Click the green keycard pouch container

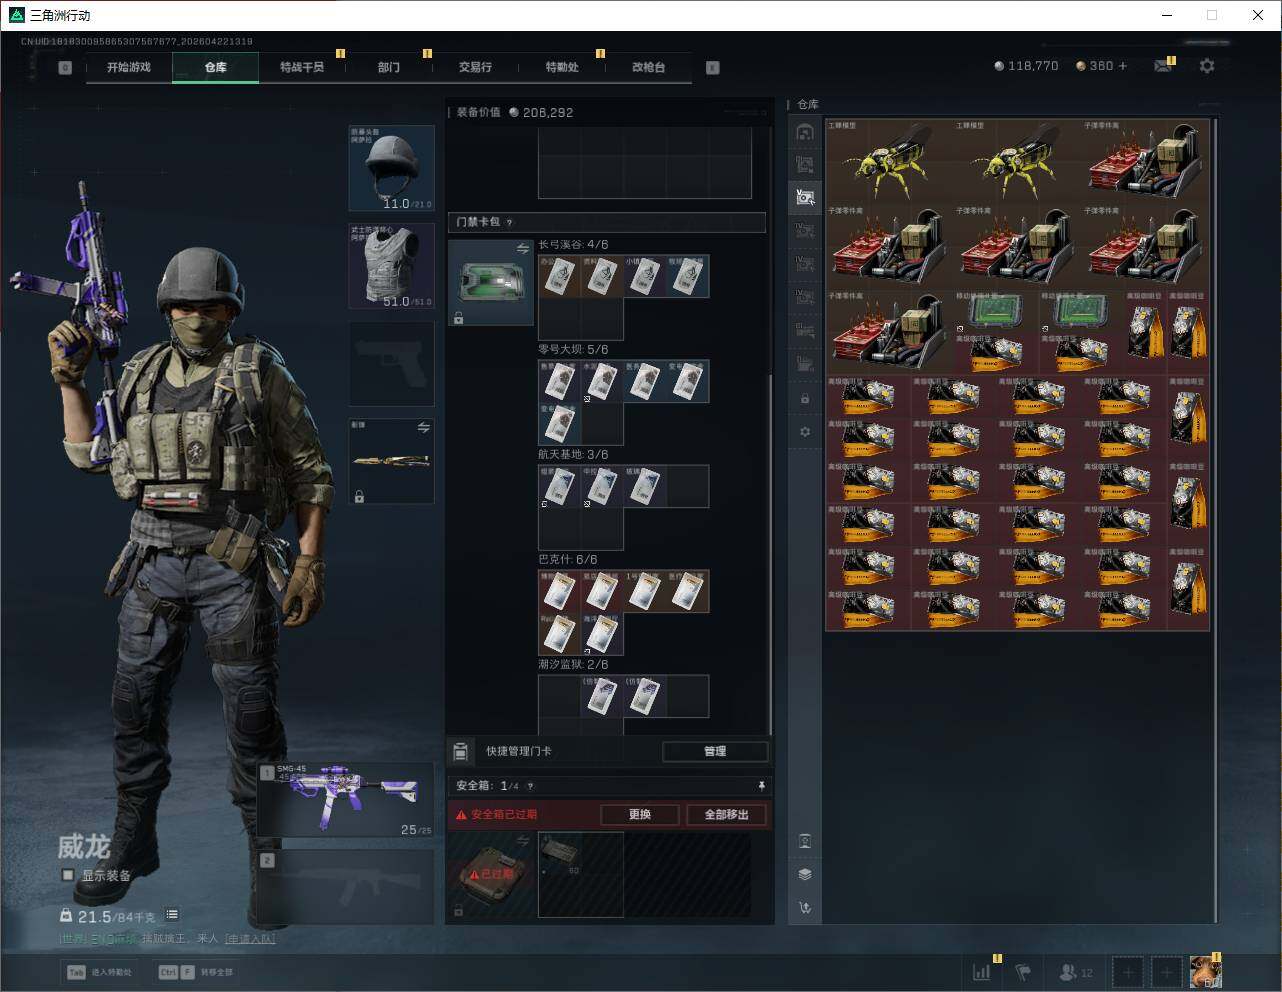[x=490, y=282]
